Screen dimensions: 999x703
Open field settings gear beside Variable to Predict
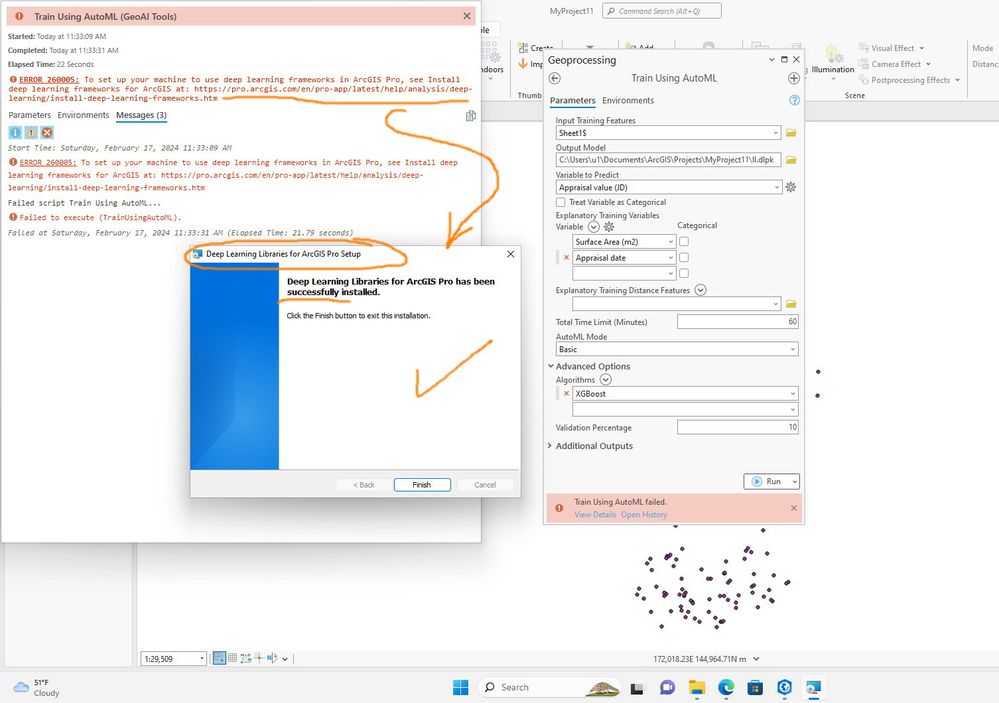[x=791, y=187]
